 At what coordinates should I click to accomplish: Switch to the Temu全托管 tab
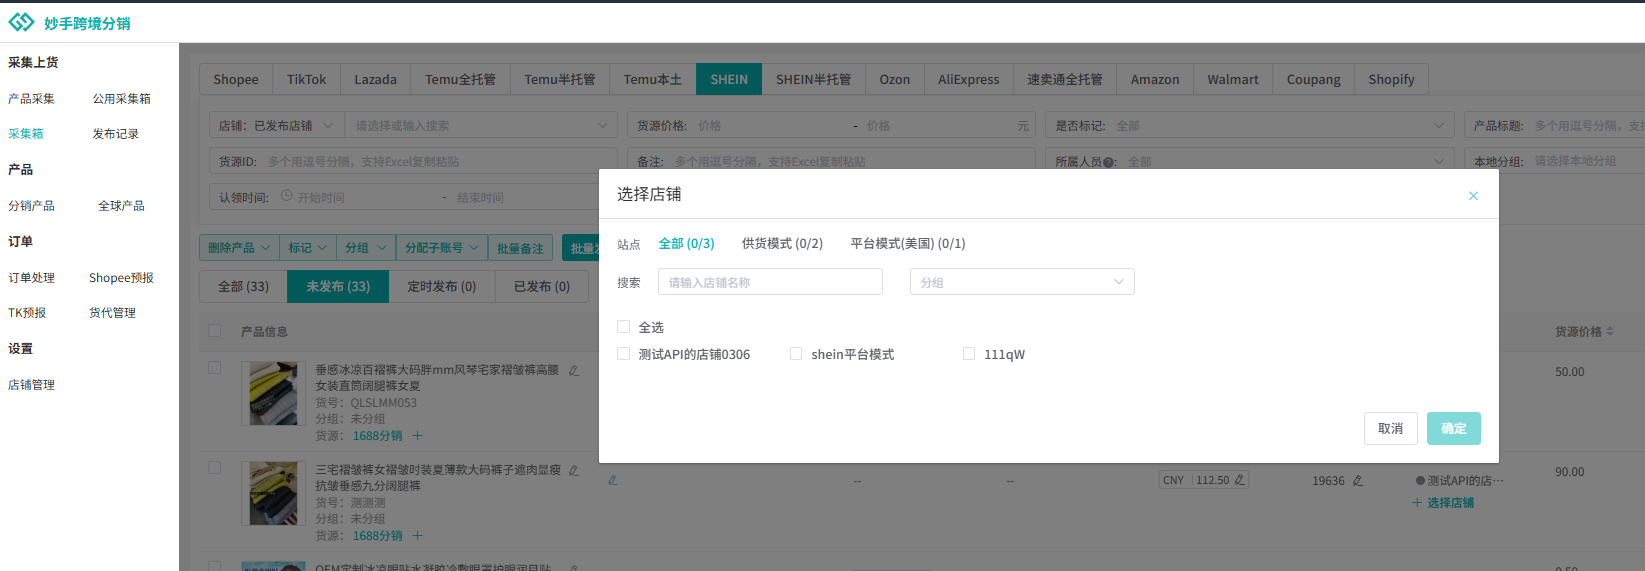click(x=460, y=79)
